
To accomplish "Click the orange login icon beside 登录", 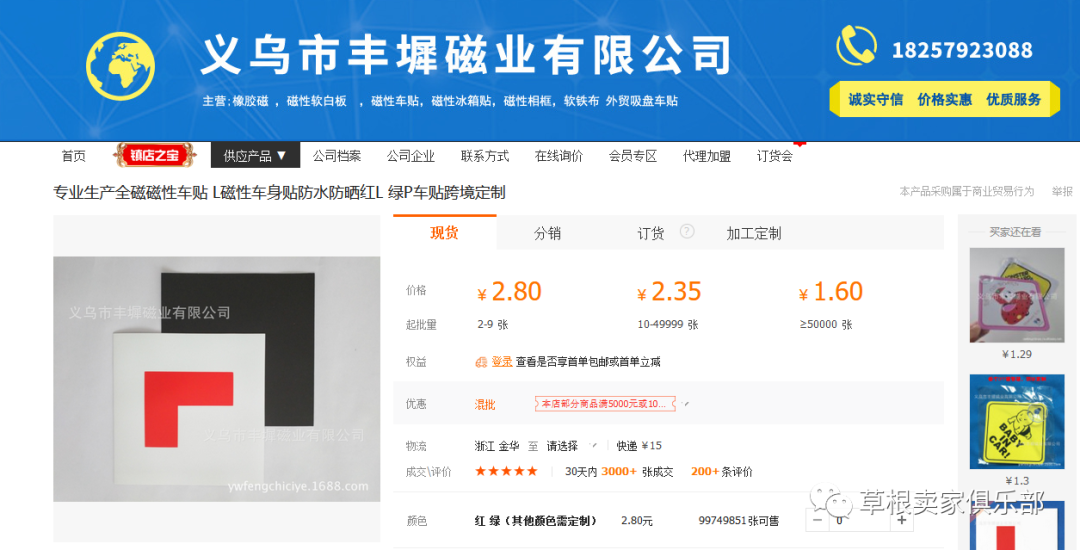I will tap(481, 361).
